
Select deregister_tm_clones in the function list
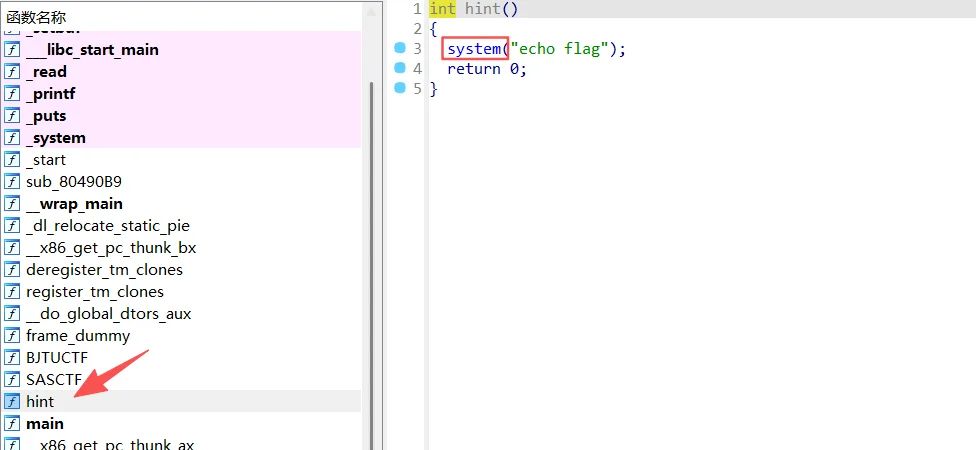(x=104, y=270)
